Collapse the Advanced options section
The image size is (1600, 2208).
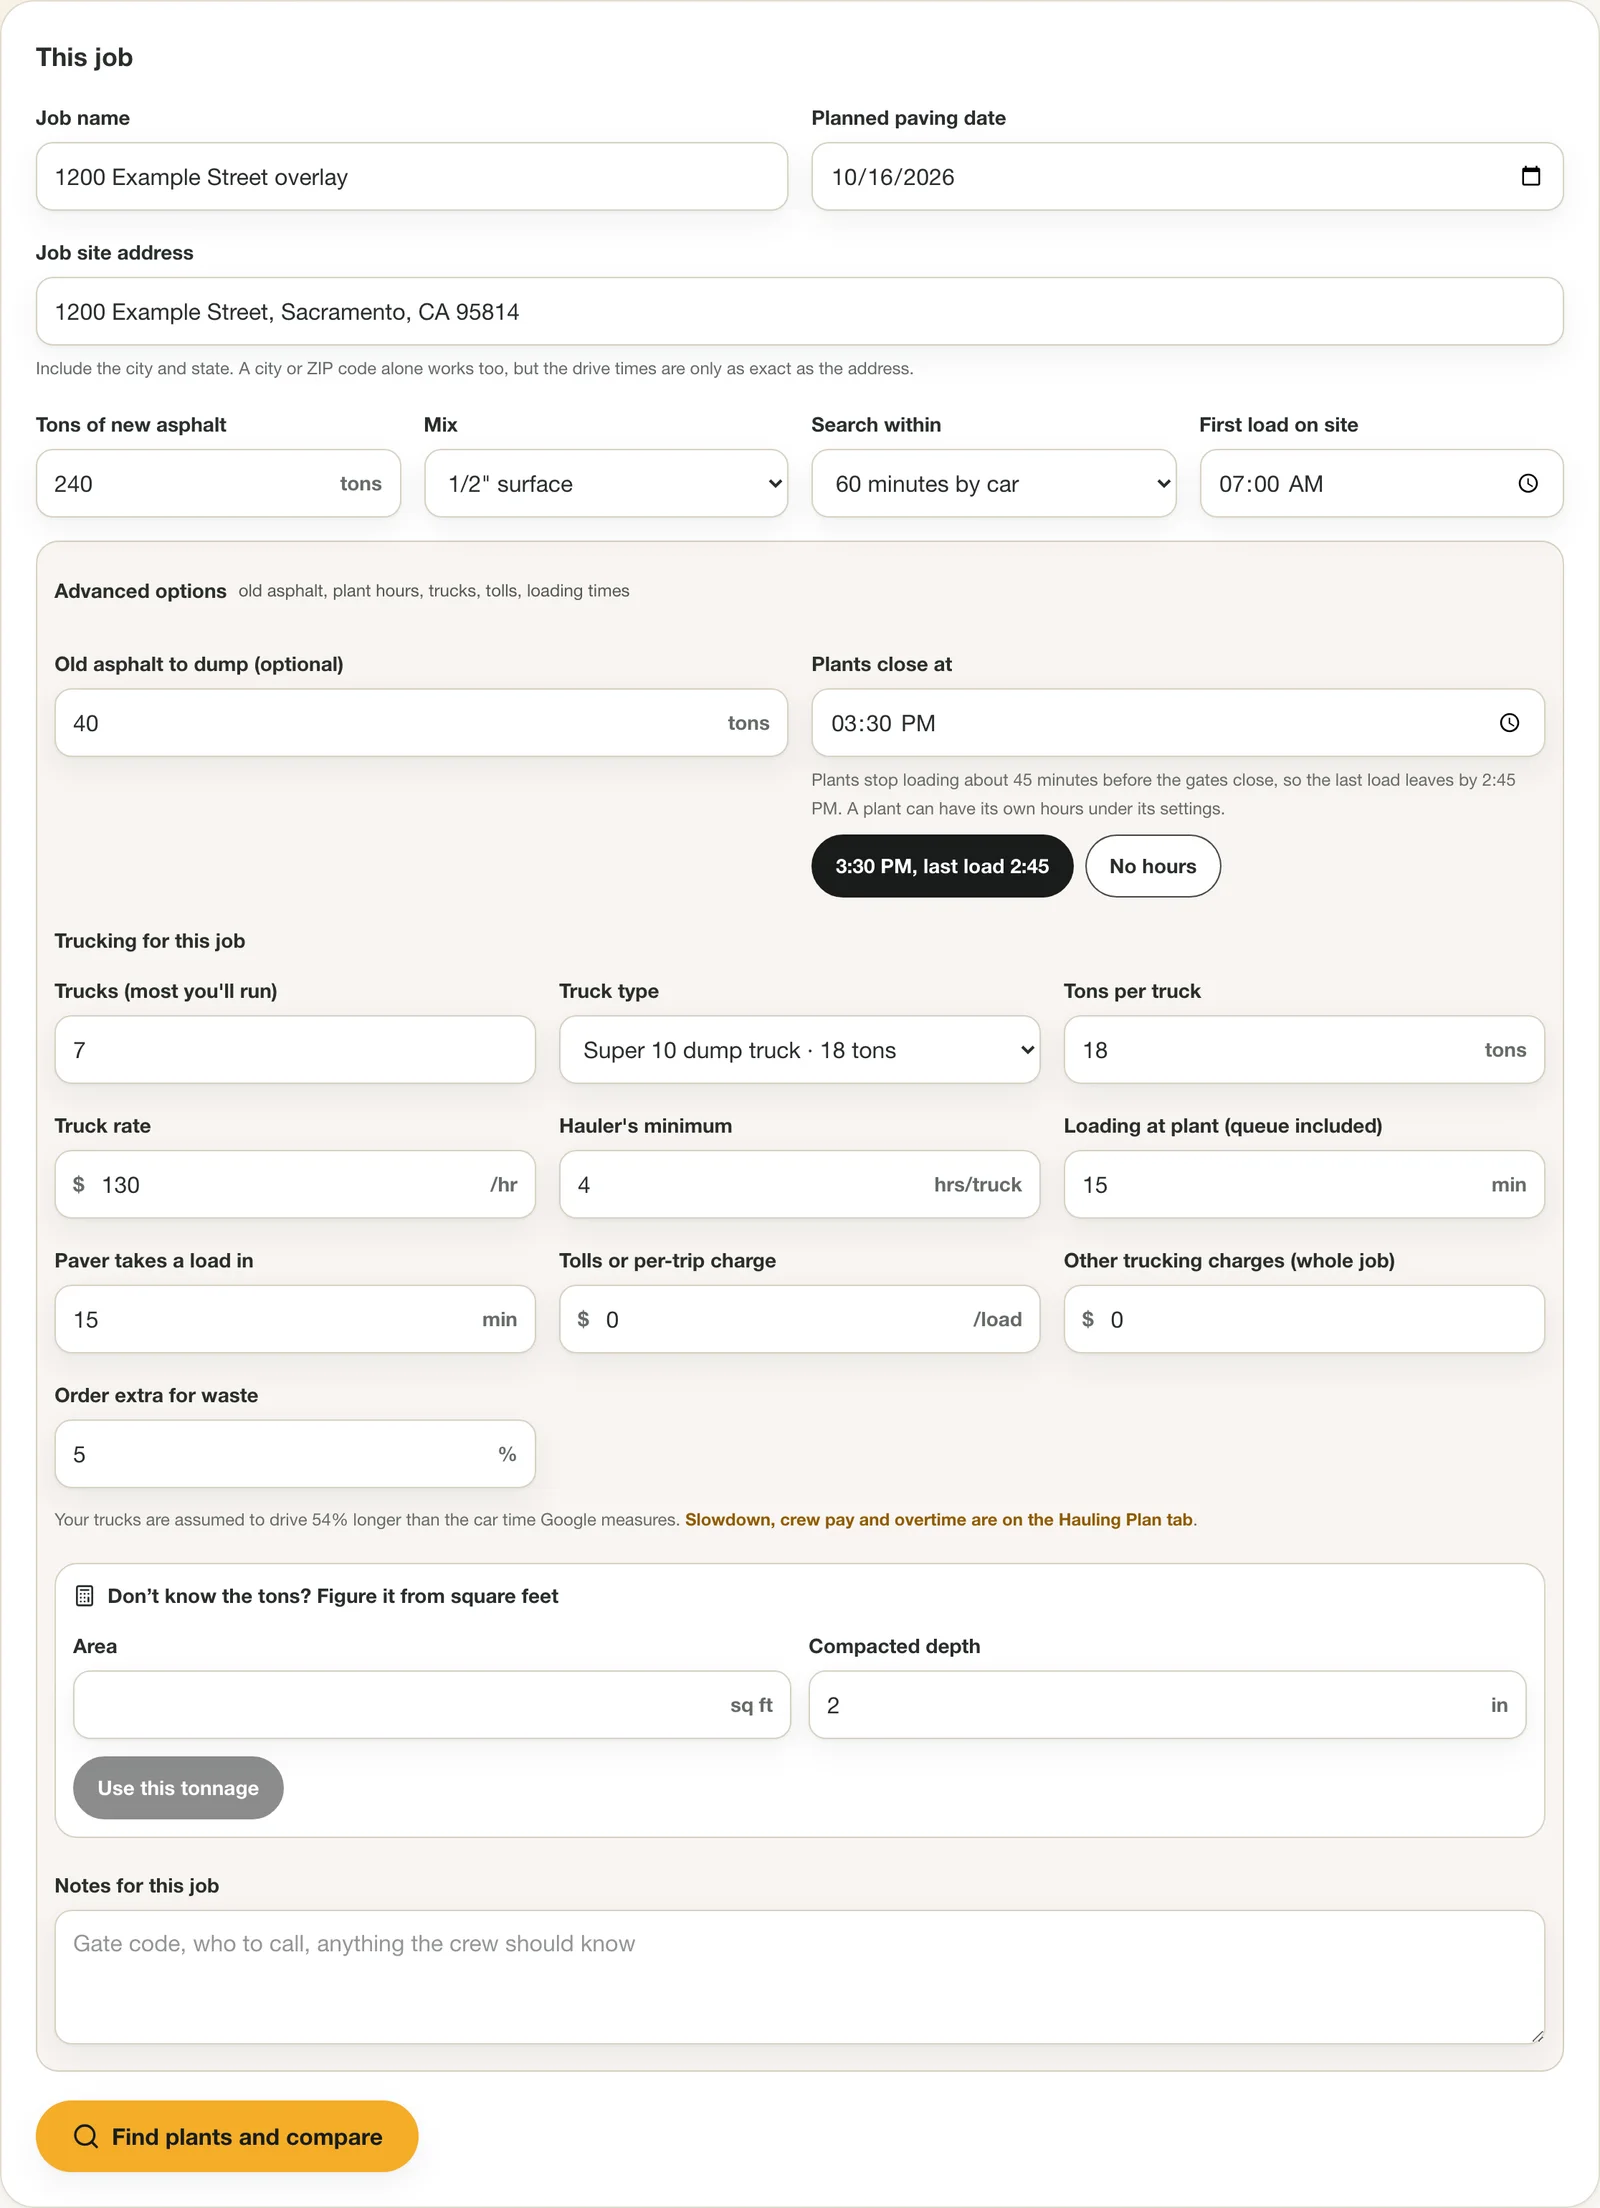[140, 591]
